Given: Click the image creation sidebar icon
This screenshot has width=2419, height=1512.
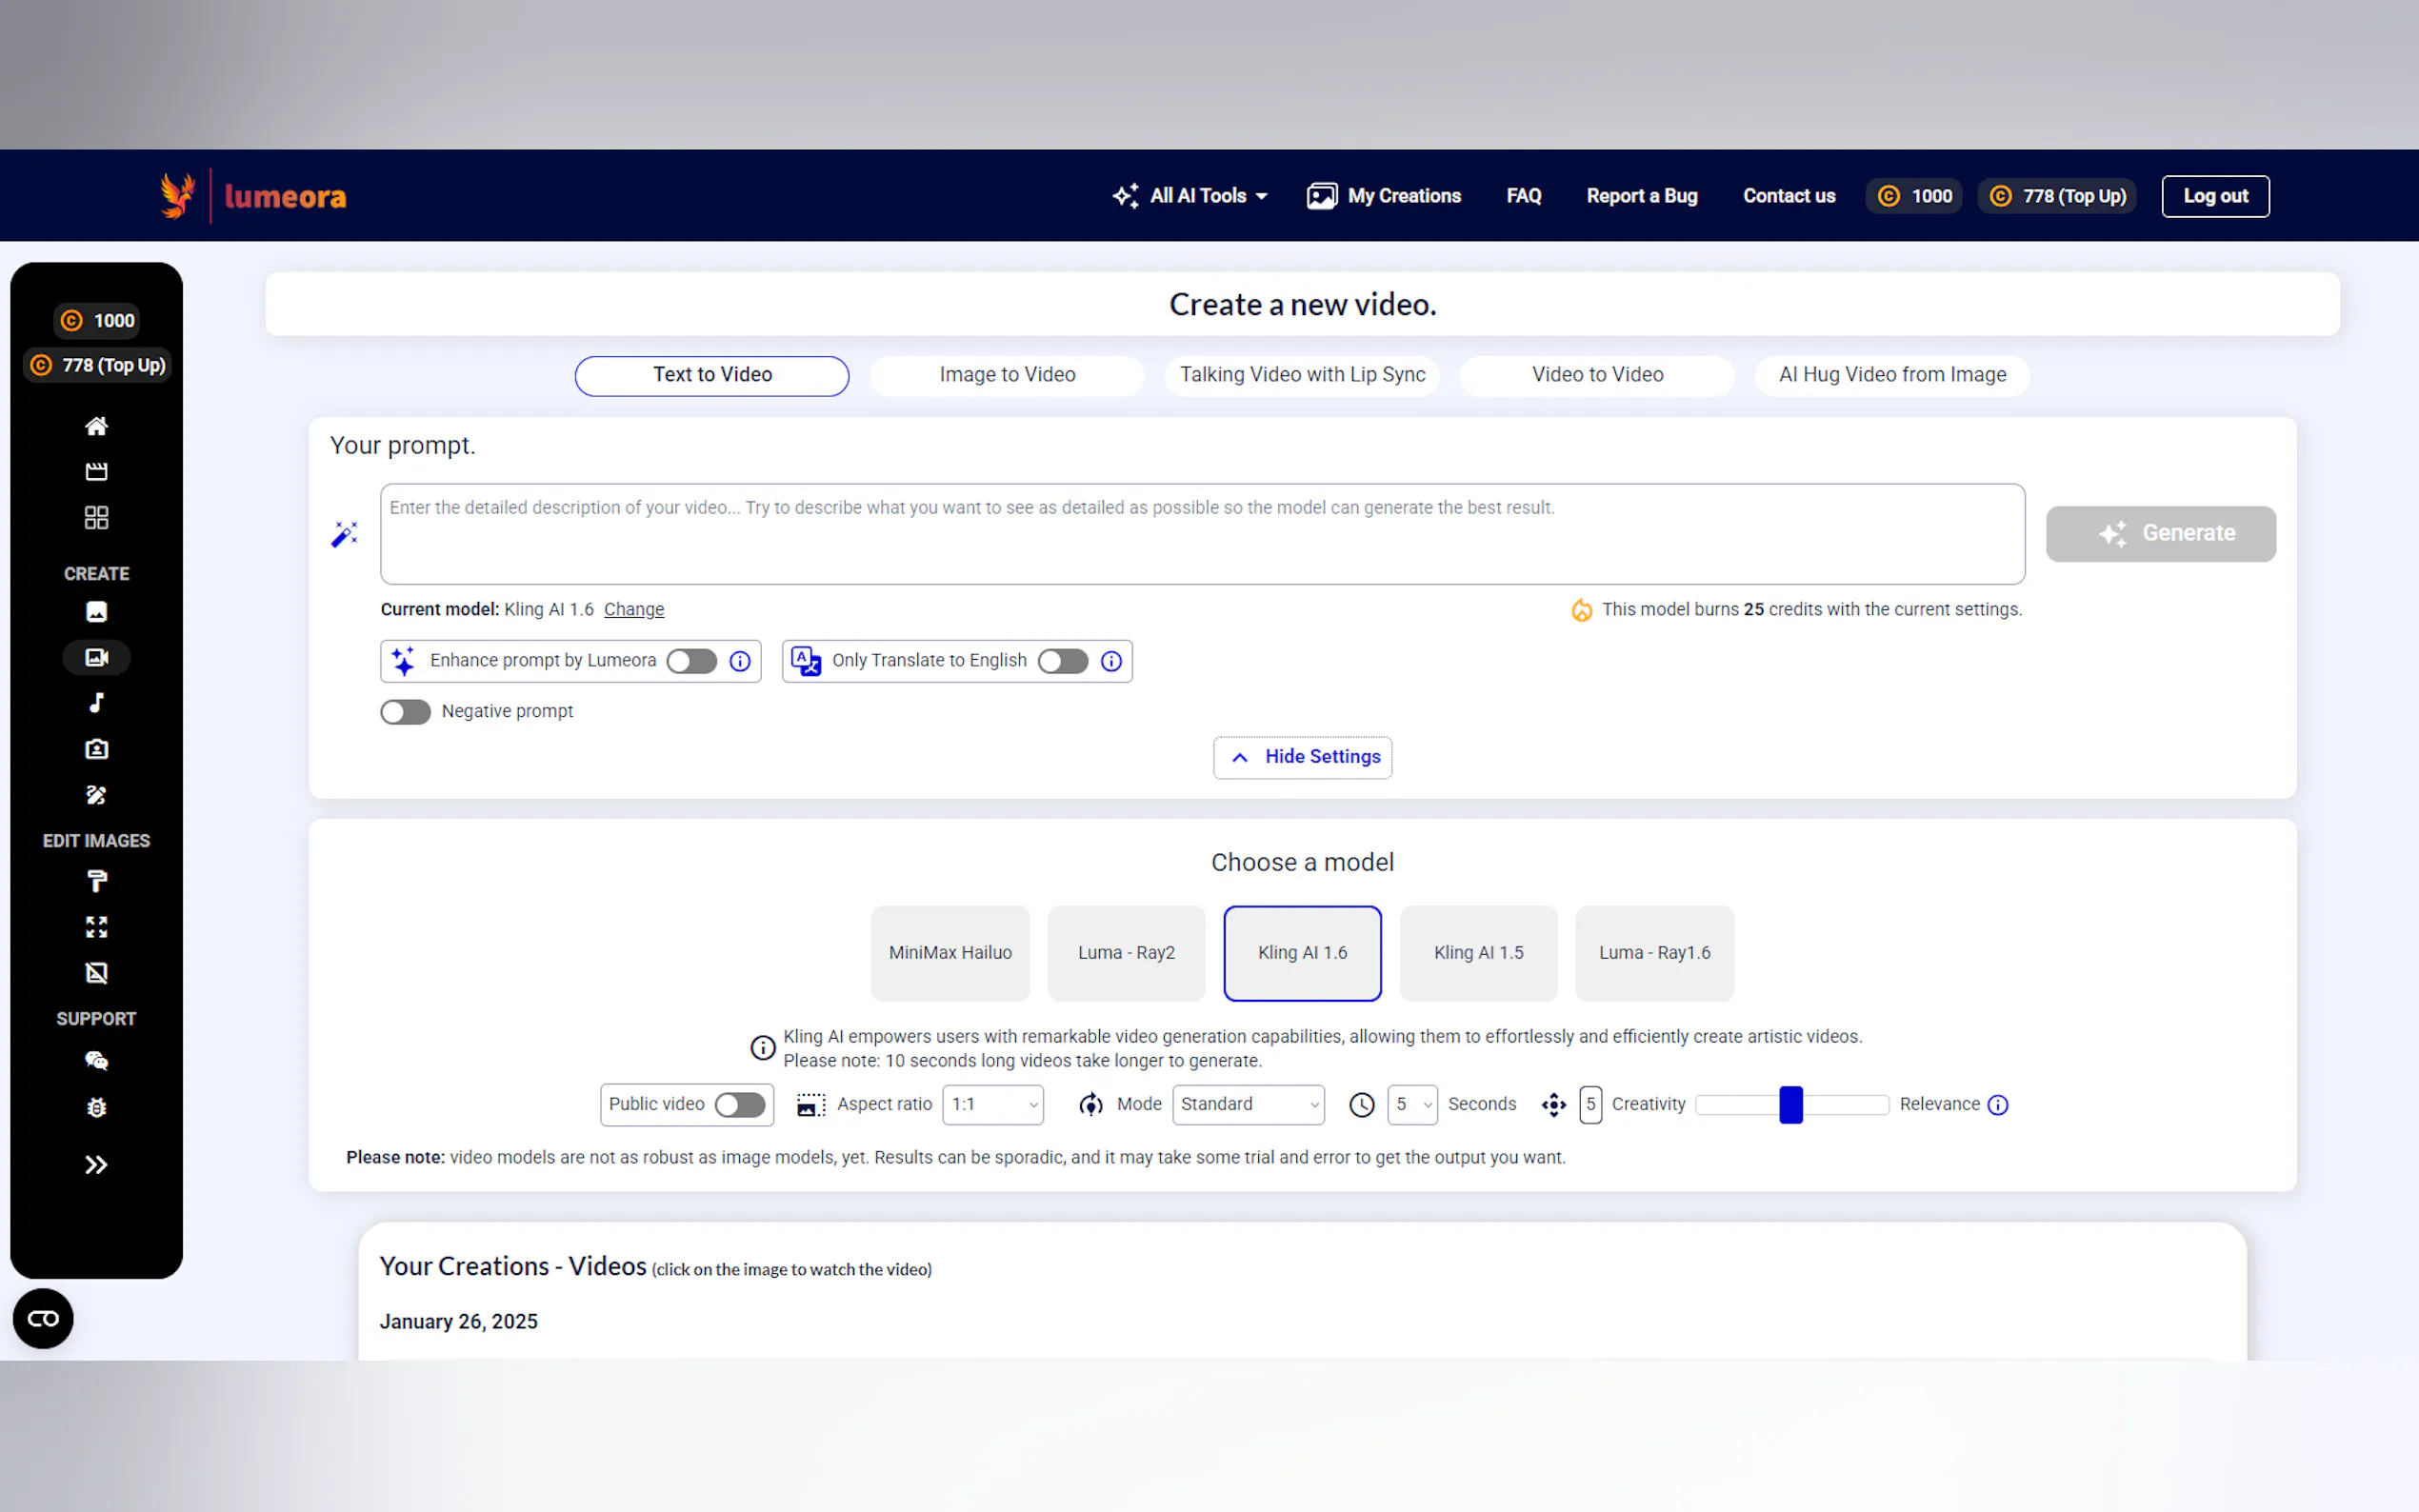Looking at the screenshot, I should [96, 611].
